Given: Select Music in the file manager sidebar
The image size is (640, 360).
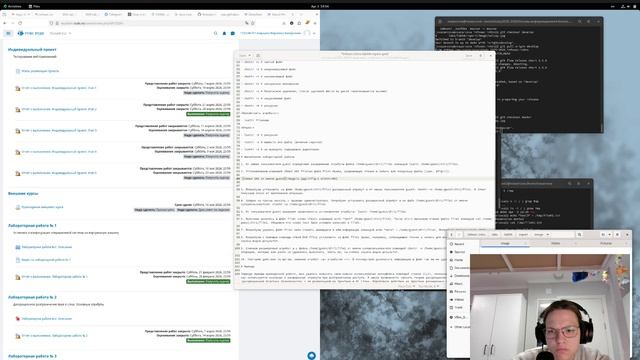Looking at the screenshot, I should (x=459, y=284).
